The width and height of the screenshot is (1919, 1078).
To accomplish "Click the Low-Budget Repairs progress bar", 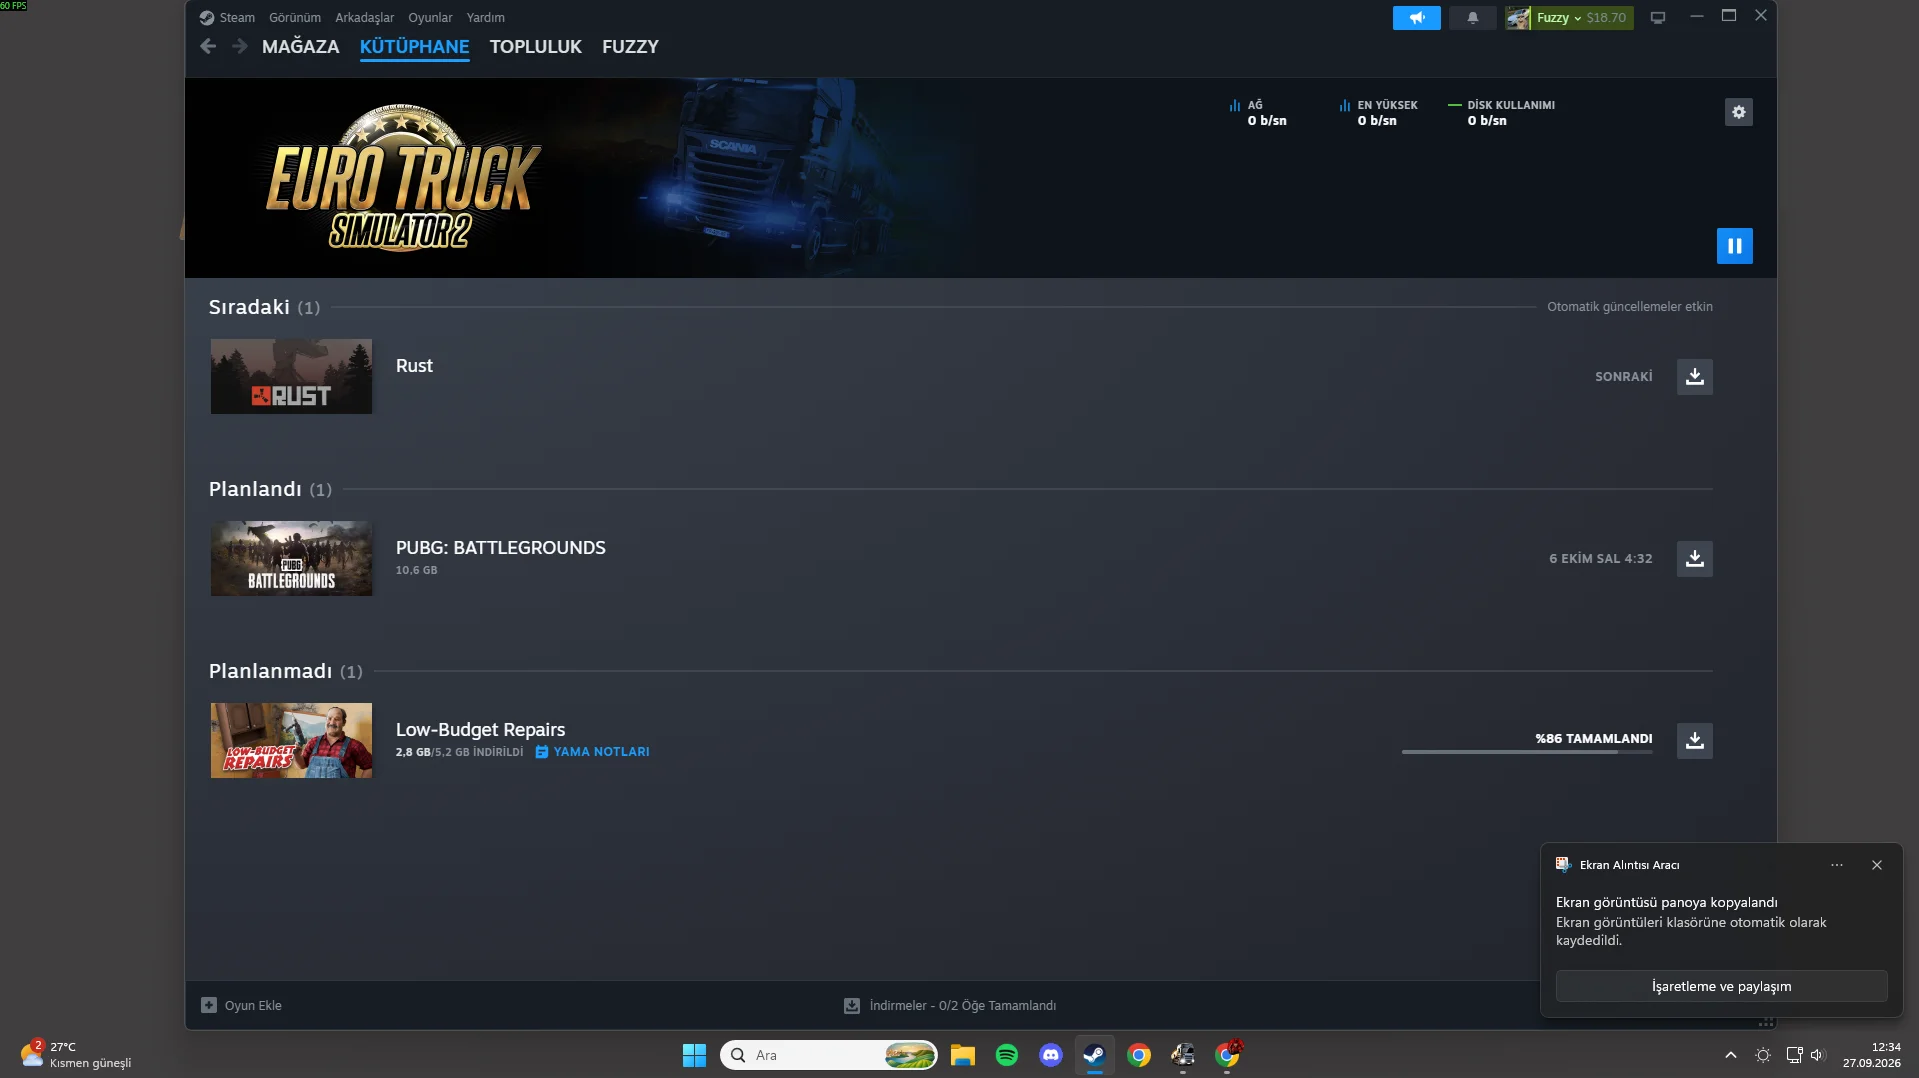I will (1526, 752).
